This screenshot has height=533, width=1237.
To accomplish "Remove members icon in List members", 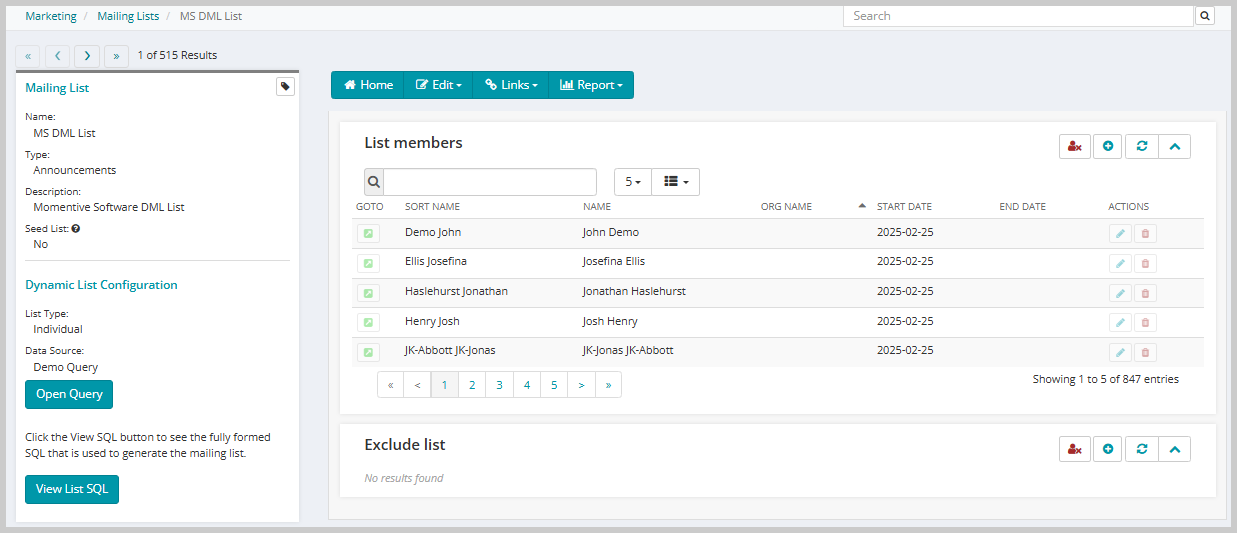I will point(1075,146).
